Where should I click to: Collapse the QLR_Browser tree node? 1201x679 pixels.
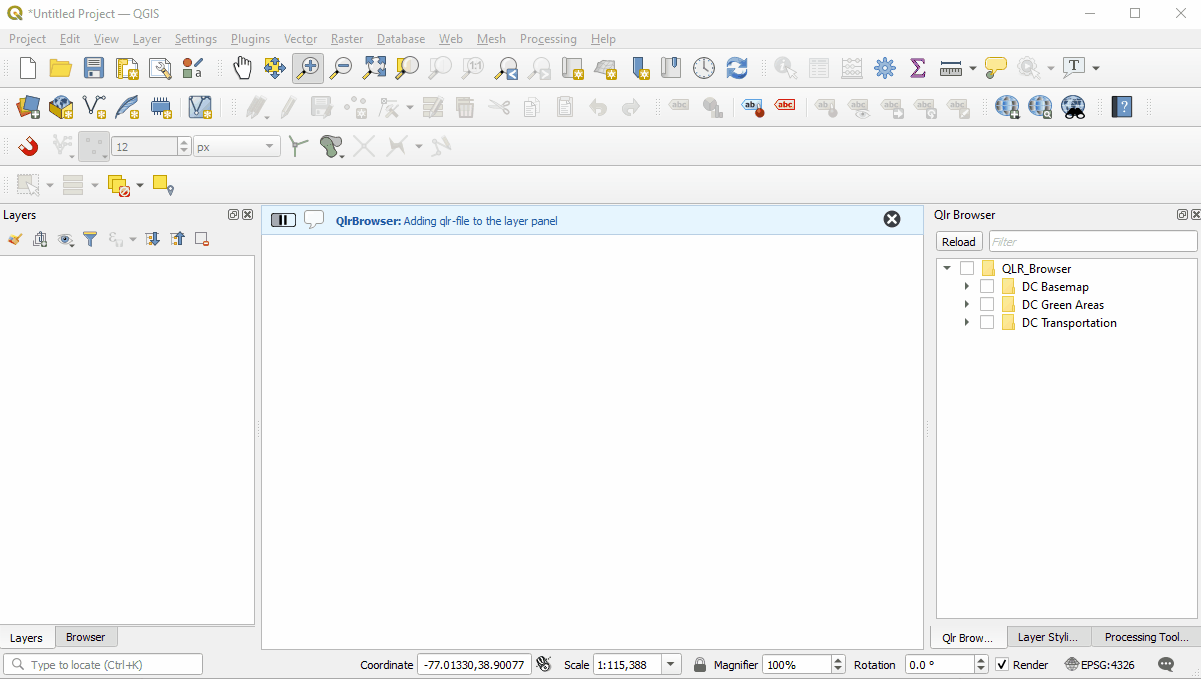point(946,268)
